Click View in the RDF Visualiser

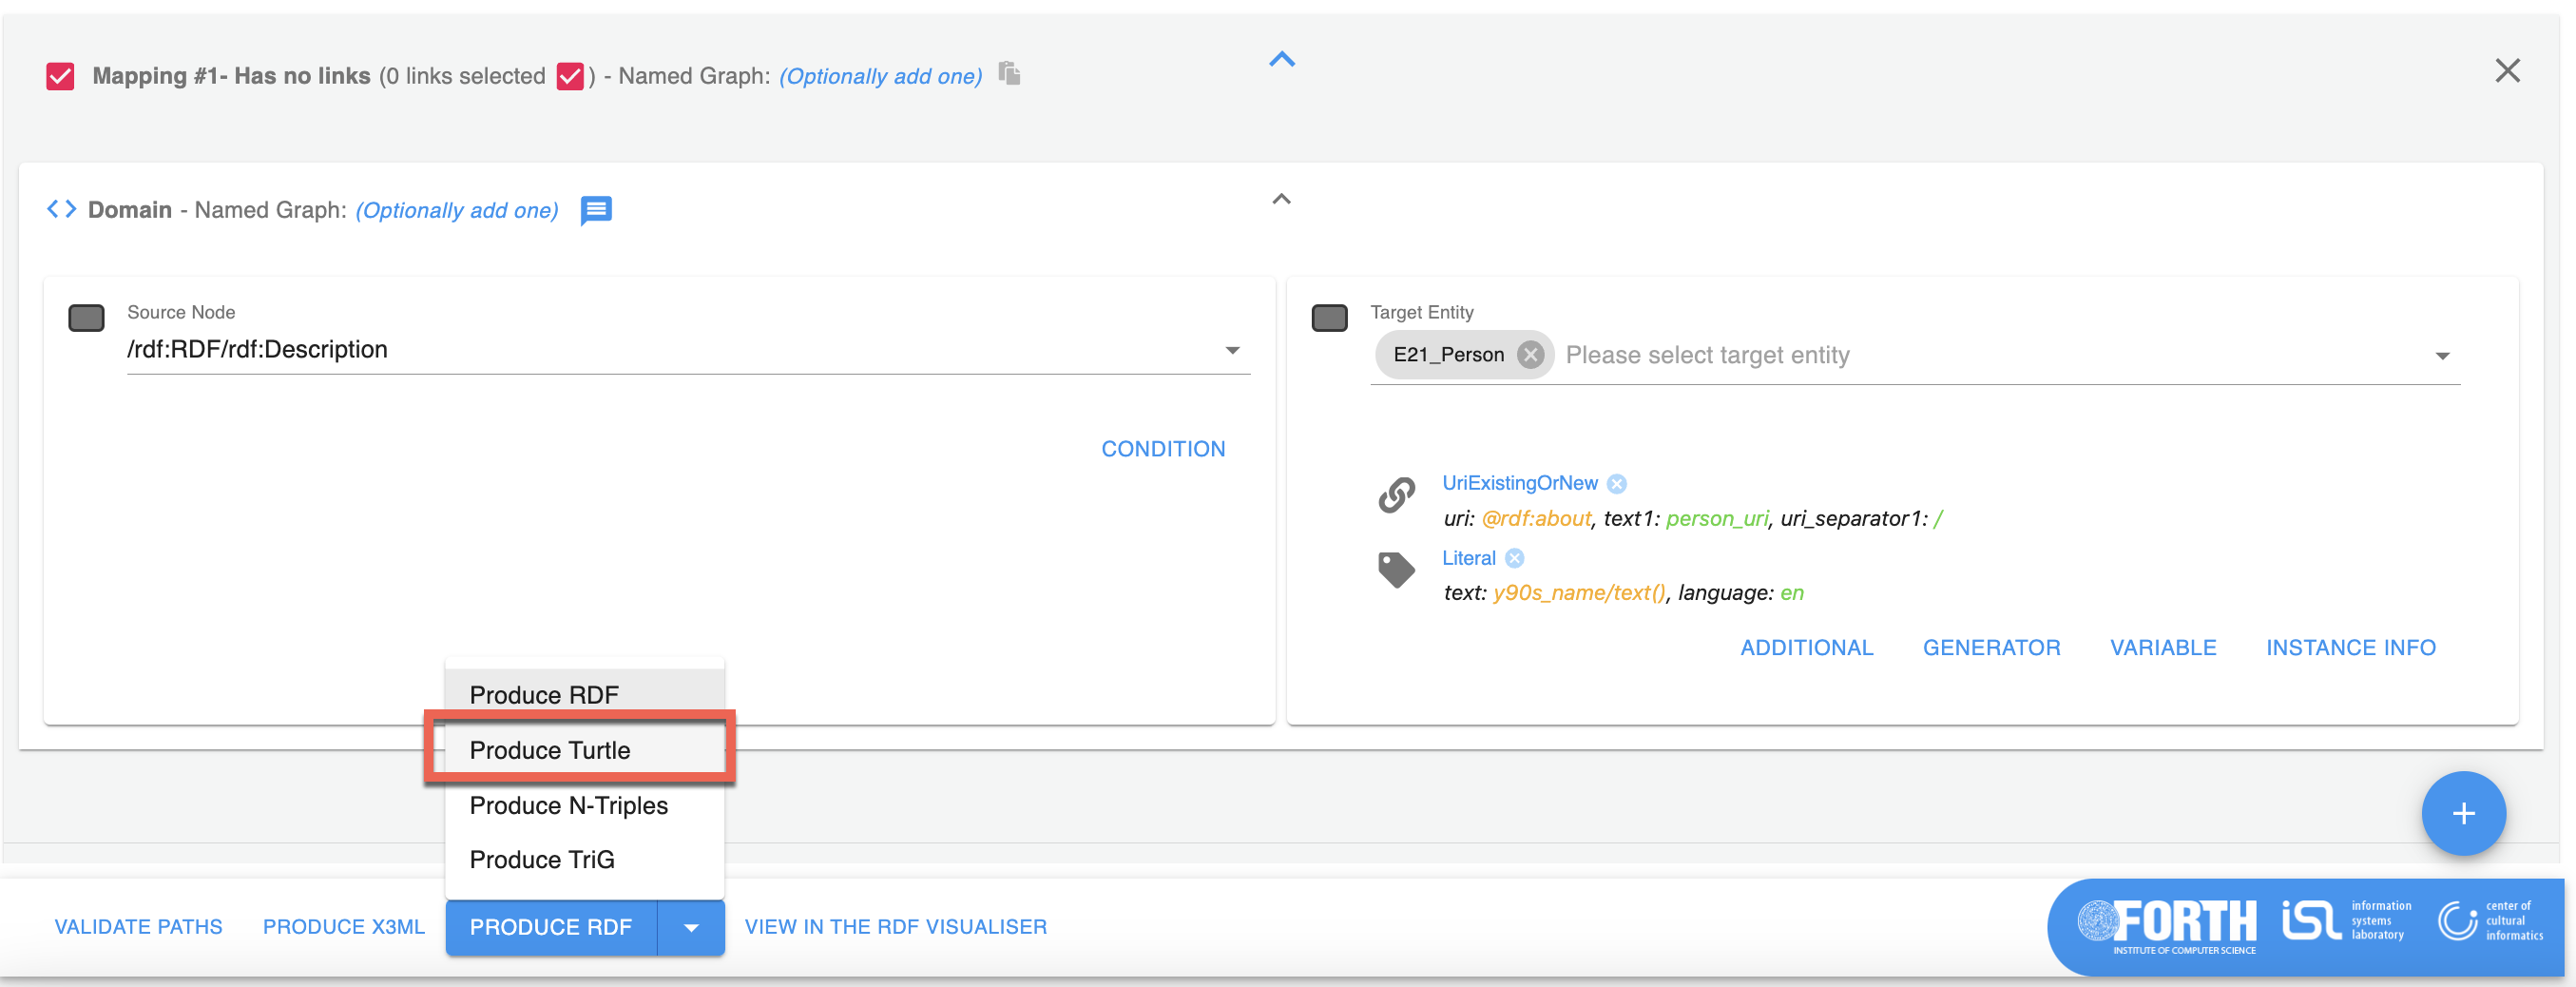tap(895, 927)
